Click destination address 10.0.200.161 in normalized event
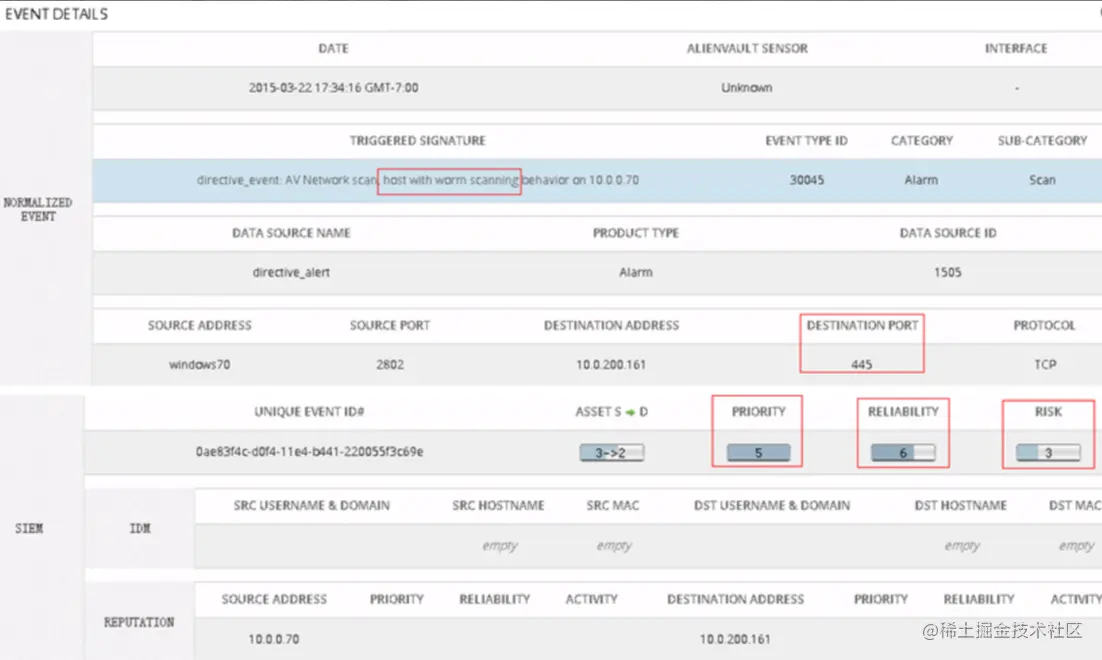Image resolution: width=1102 pixels, height=660 pixels. (x=611, y=364)
